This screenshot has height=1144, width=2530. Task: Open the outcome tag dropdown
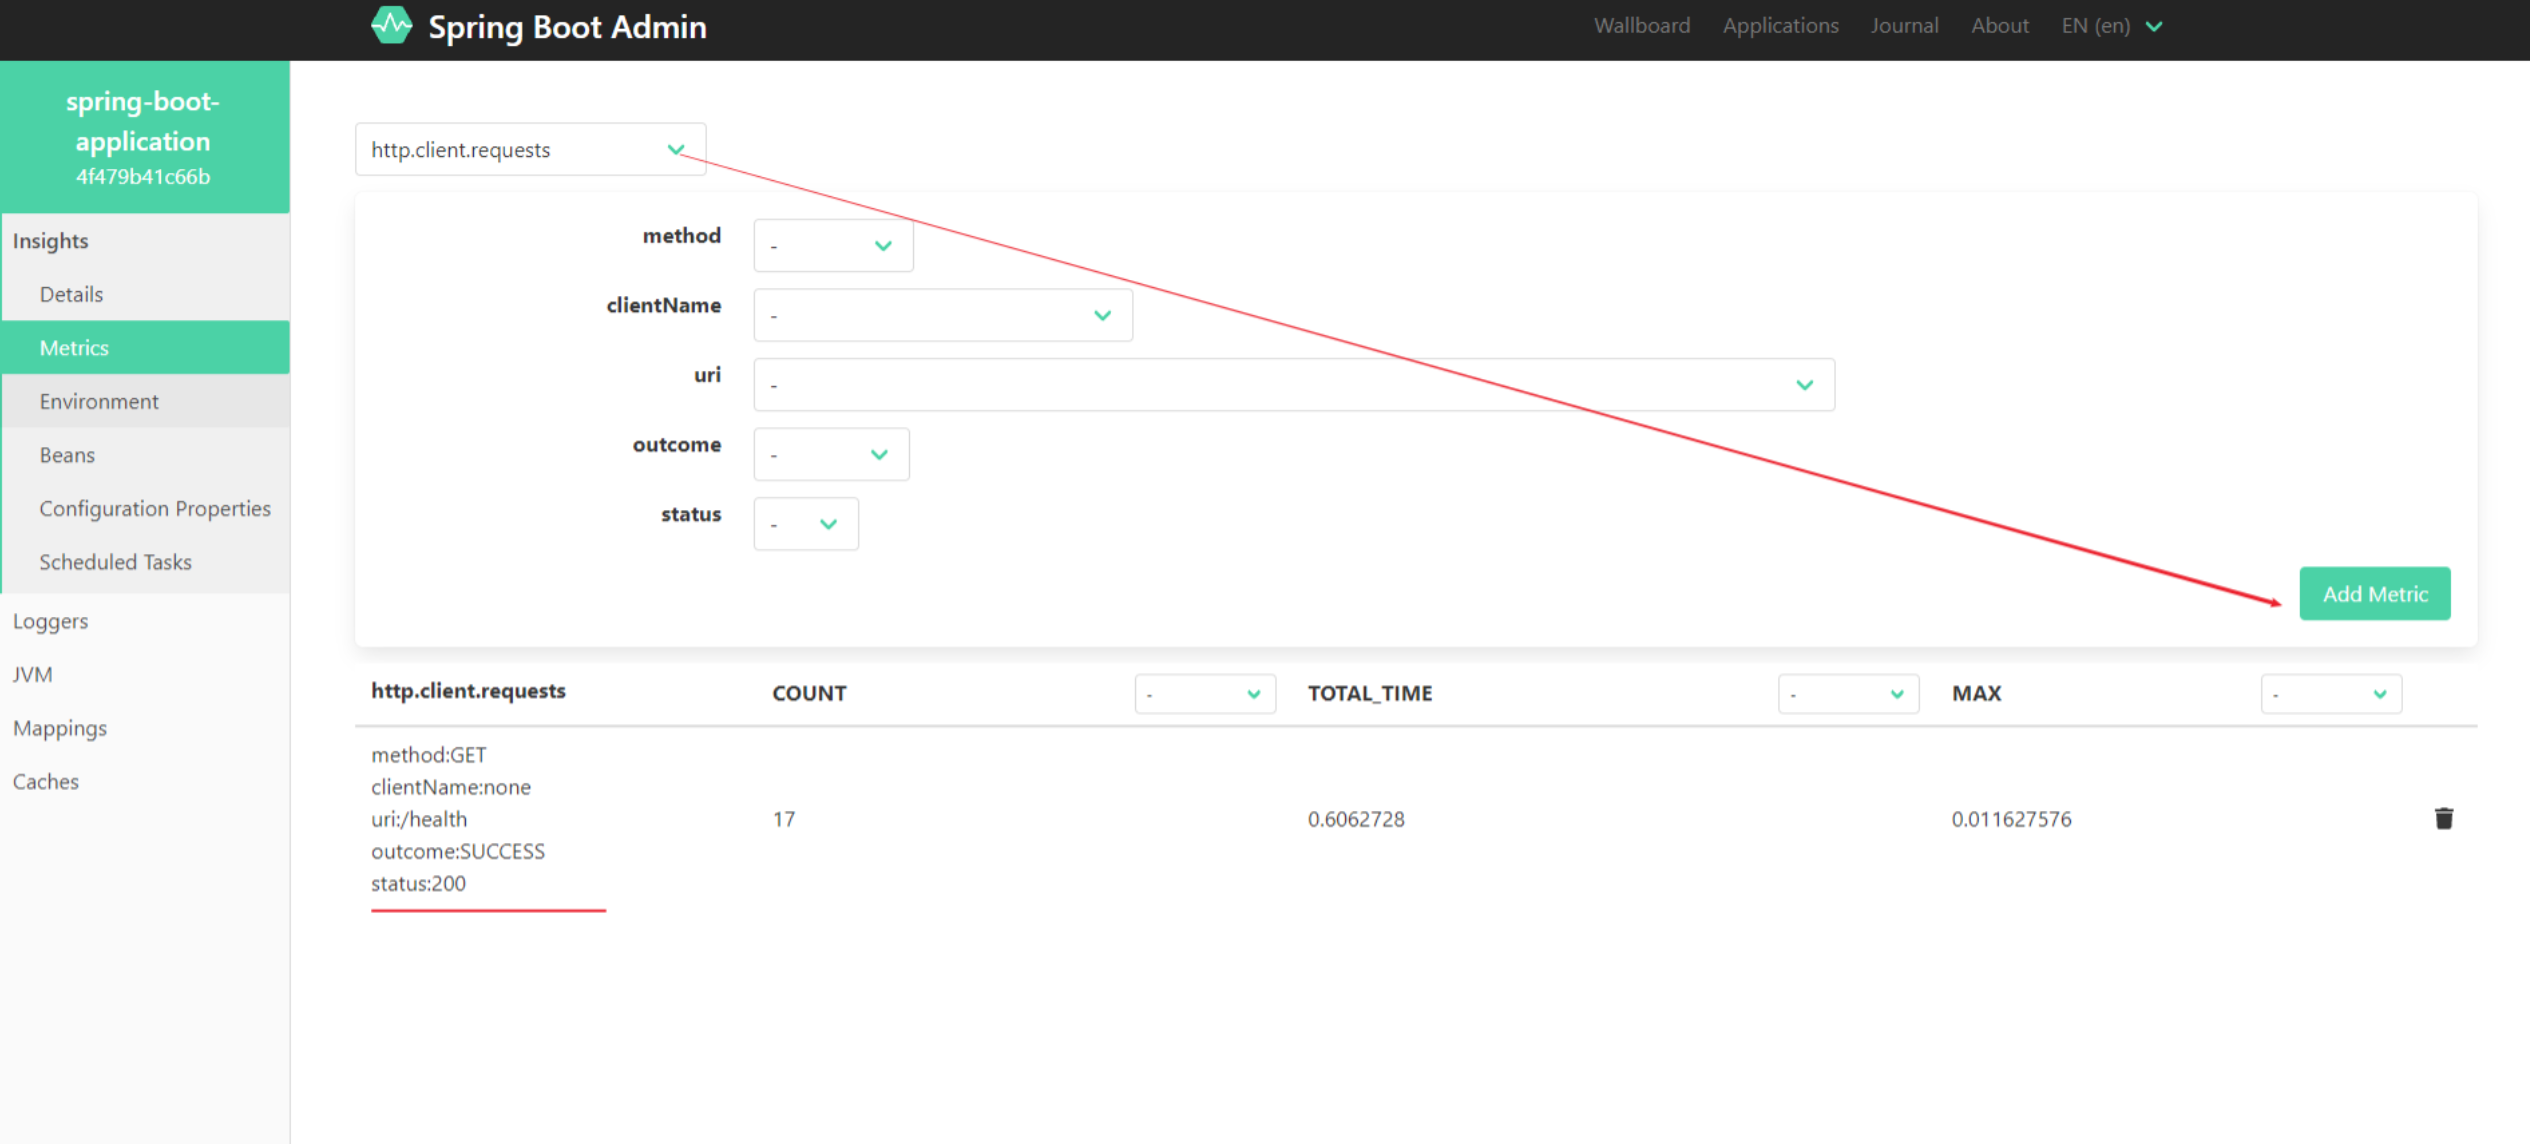click(831, 454)
